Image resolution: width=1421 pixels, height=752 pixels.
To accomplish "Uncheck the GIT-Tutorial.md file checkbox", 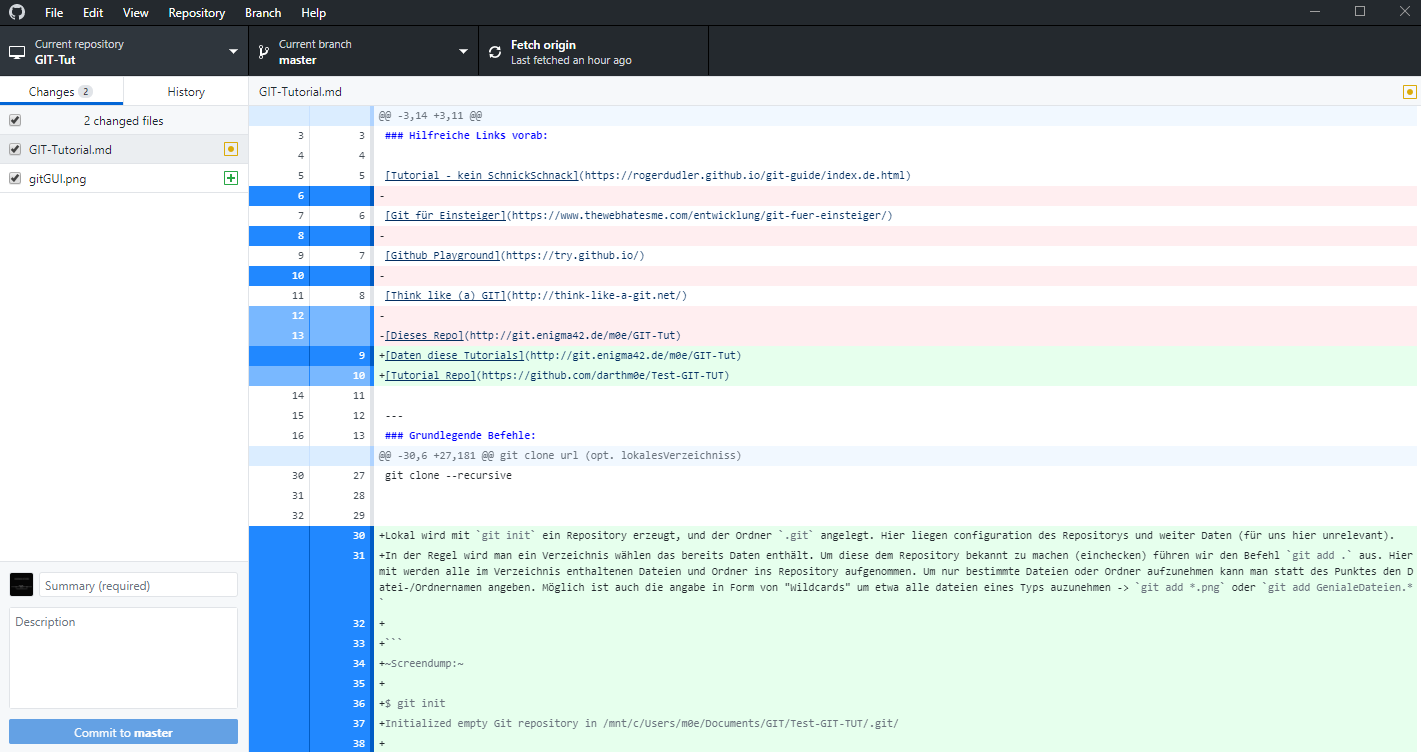I will pos(15,149).
